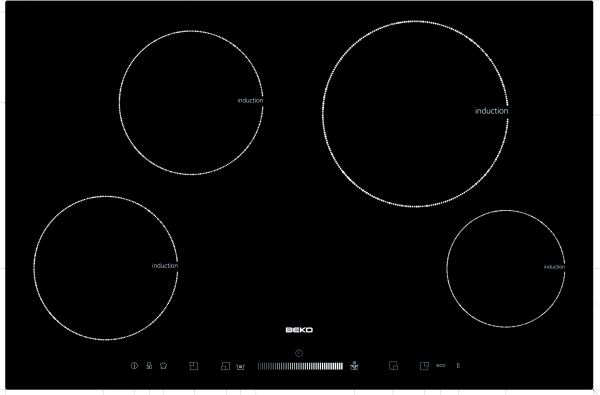Tap the induction label on the largest zone
This screenshot has width=600, height=395.
tap(491, 111)
